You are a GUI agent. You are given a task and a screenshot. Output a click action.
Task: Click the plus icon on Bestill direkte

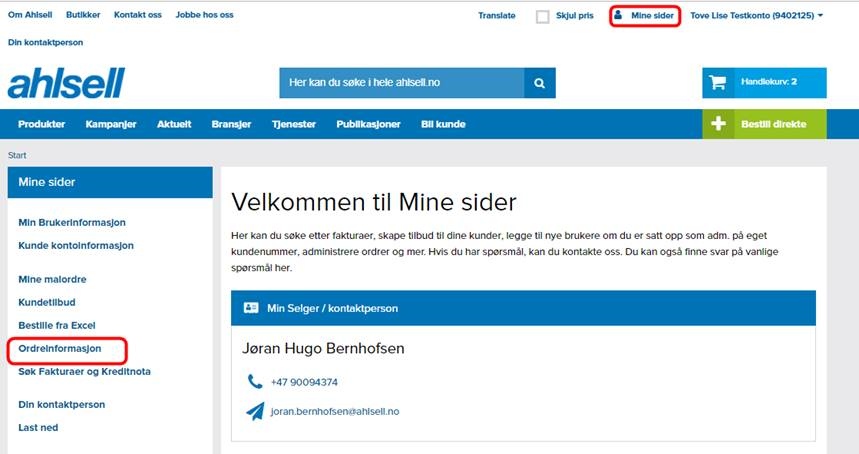pos(718,124)
